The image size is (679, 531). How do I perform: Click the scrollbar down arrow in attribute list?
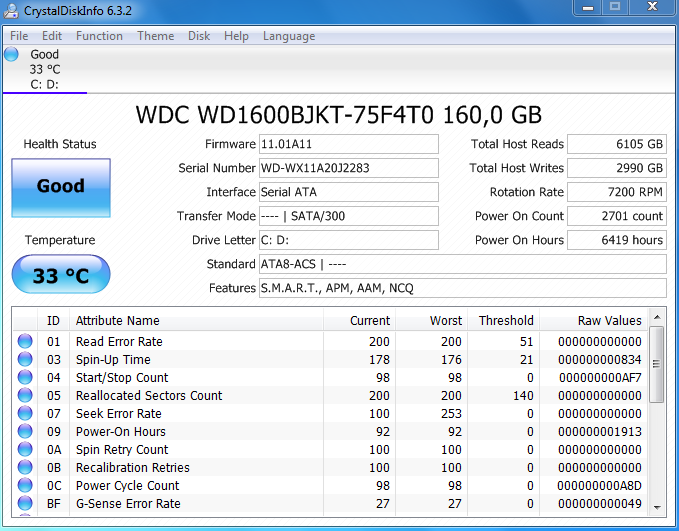657,507
